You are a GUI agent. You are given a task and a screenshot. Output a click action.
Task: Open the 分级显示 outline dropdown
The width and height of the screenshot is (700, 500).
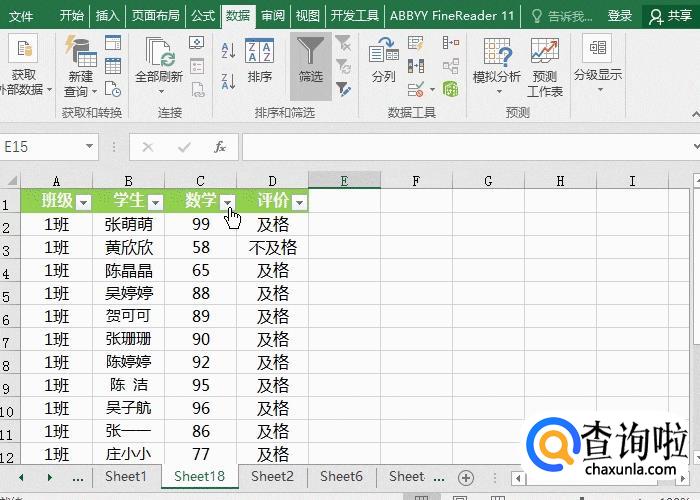pyautogui.click(x=598, y=64)
